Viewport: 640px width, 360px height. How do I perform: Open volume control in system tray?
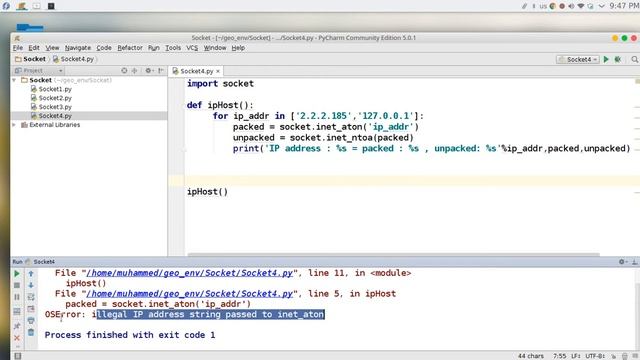(x=571, y=6)
